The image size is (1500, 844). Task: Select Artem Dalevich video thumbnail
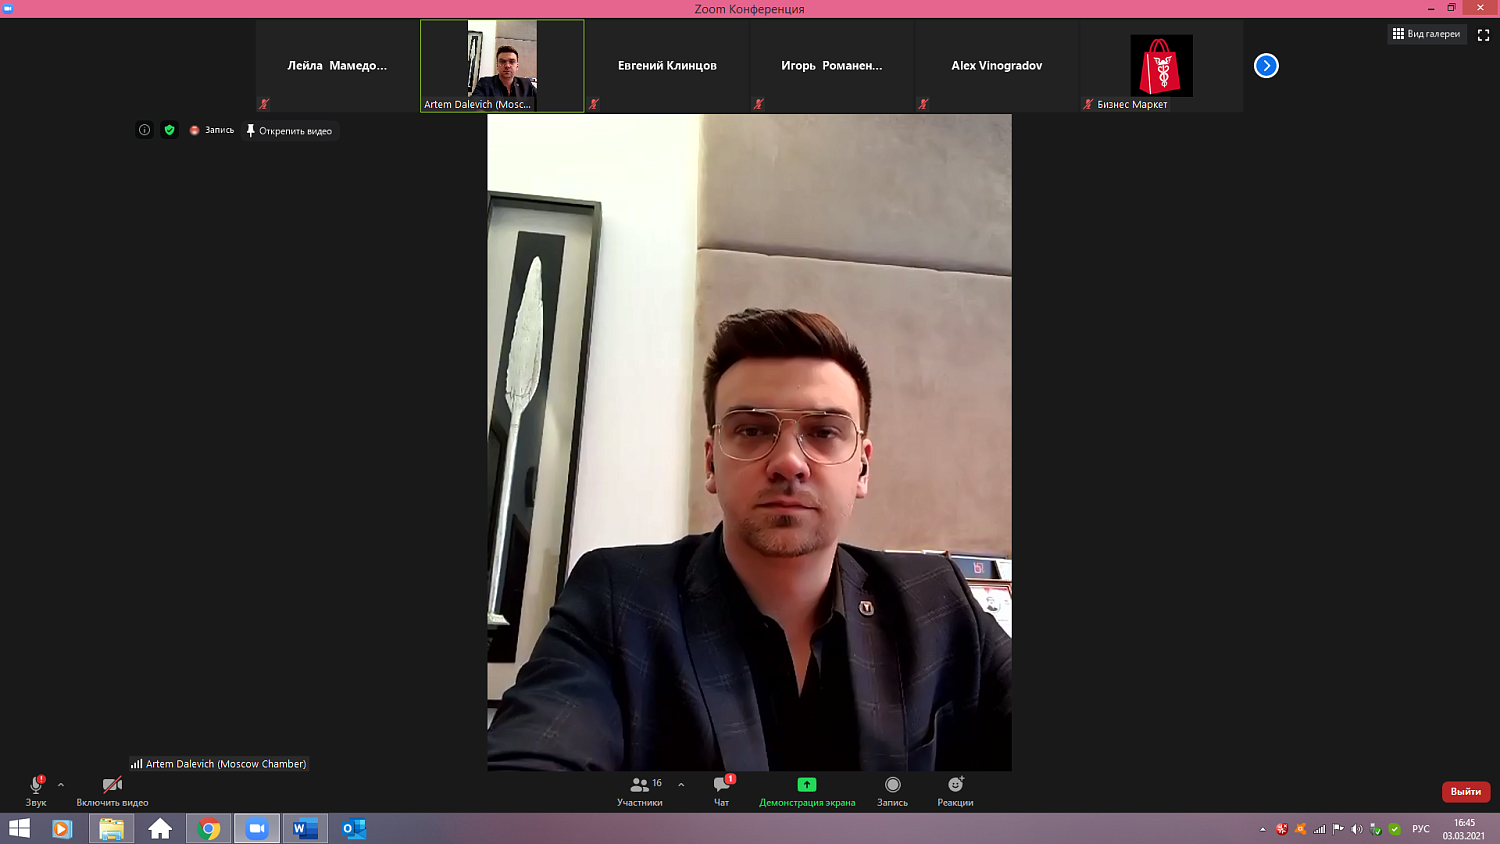[502, 66]
